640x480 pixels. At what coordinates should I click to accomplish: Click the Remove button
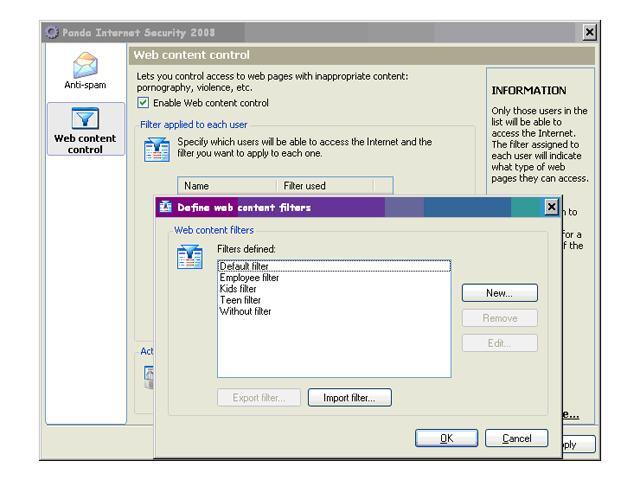coord(500,318)
